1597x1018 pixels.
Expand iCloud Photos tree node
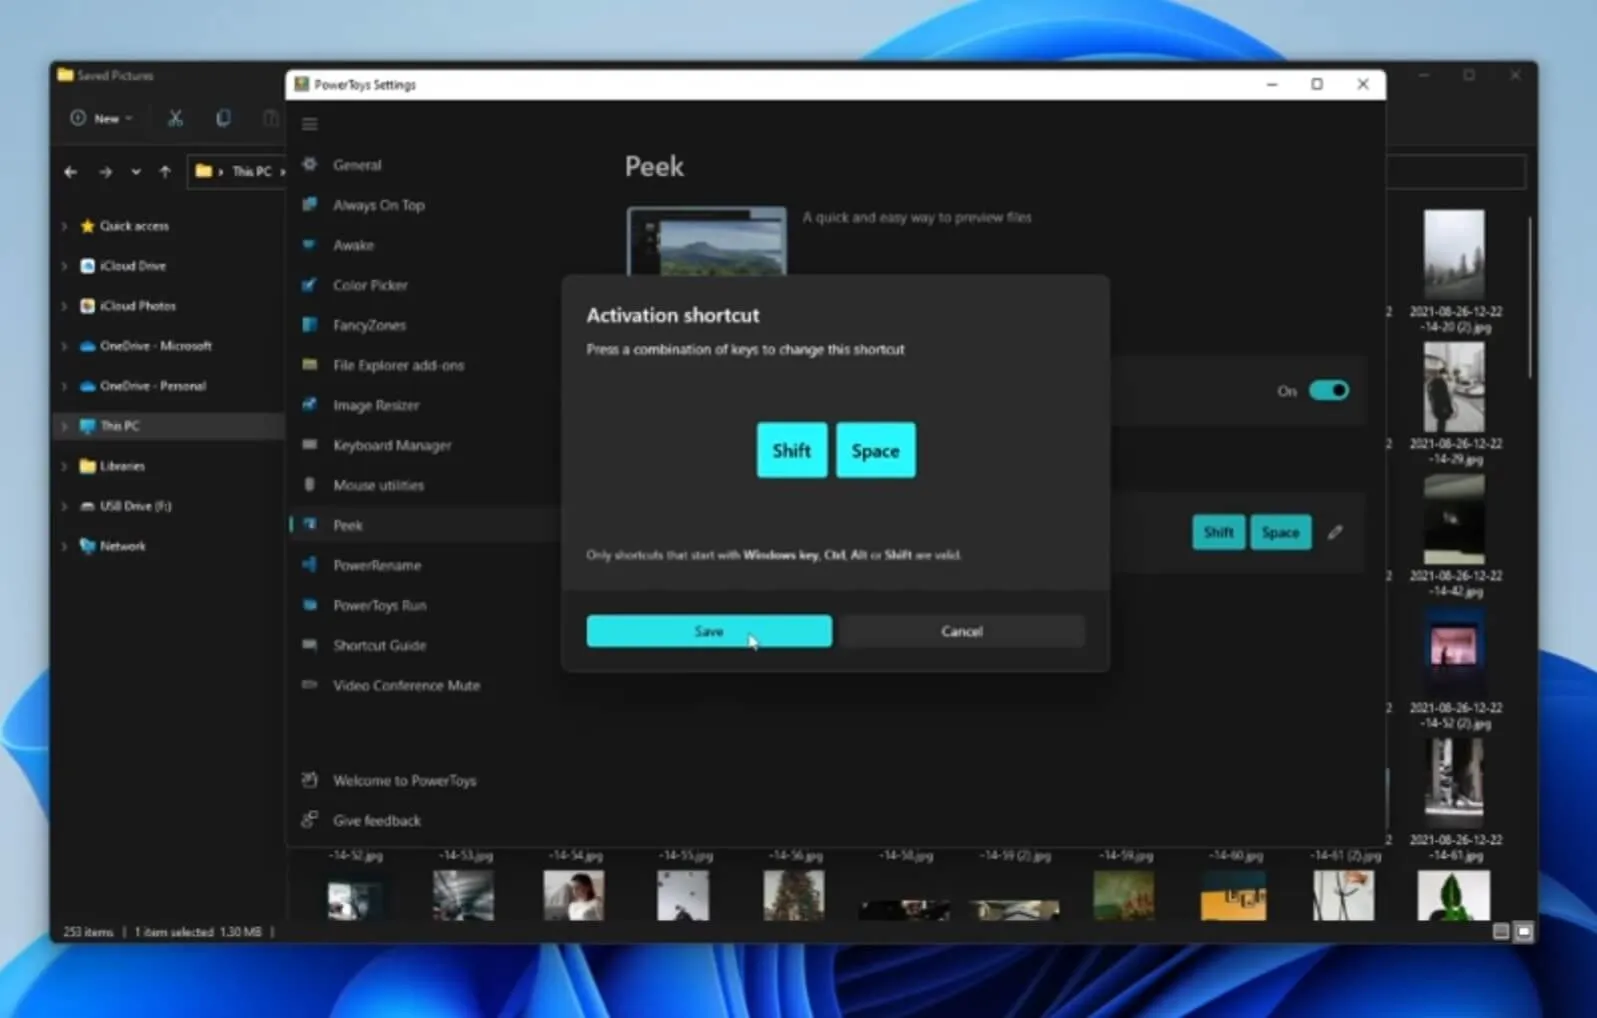(65, 306)
